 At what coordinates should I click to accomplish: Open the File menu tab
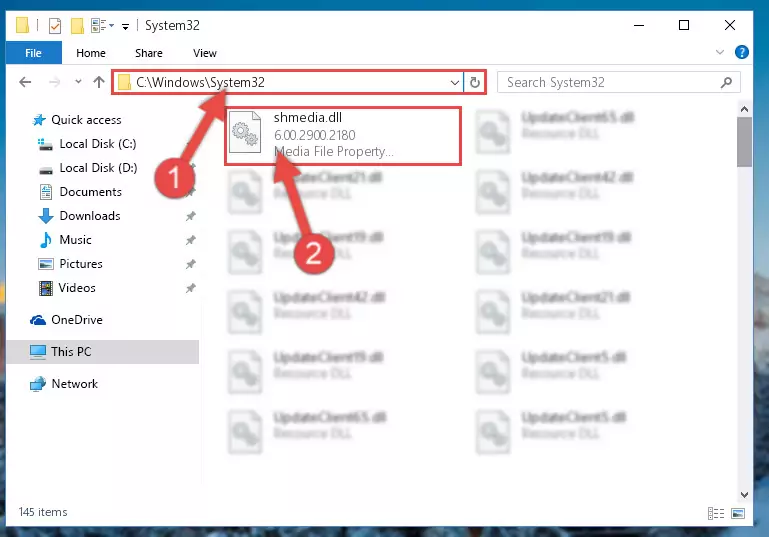point(33,53)
